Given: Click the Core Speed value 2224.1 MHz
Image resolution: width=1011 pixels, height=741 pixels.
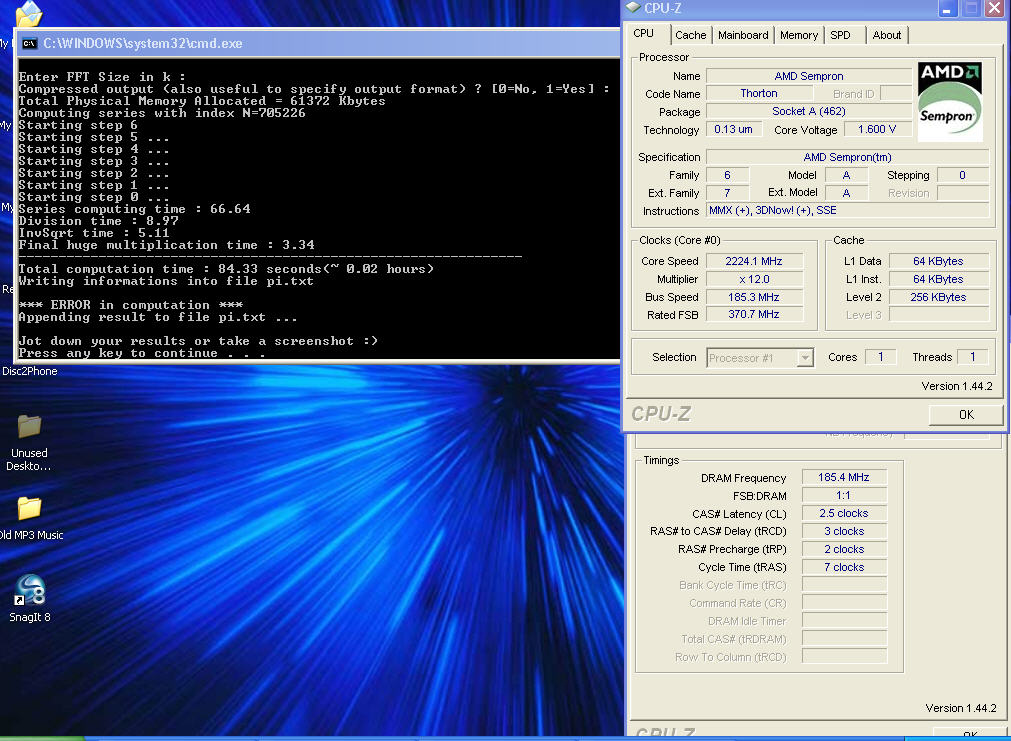Looking at the screenshot, I should [754, 261].
